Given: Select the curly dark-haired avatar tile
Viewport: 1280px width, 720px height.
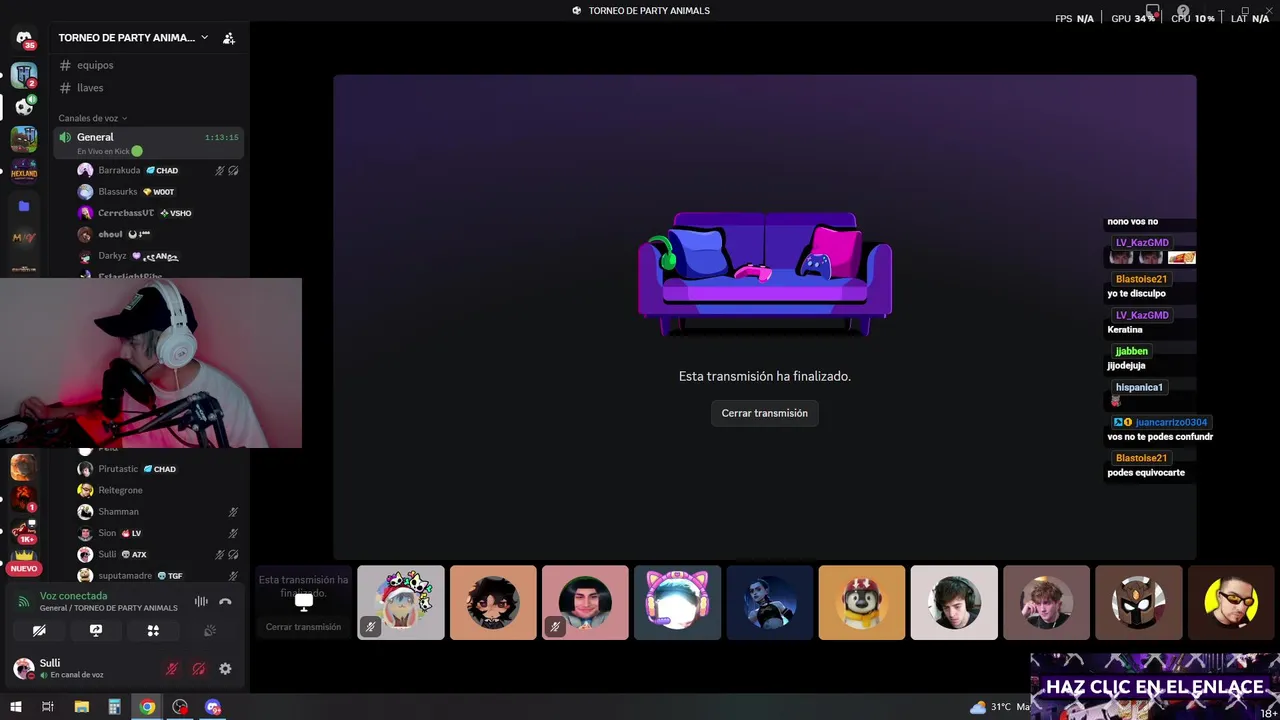Looking at the screenshot, I should coord(493,602).
